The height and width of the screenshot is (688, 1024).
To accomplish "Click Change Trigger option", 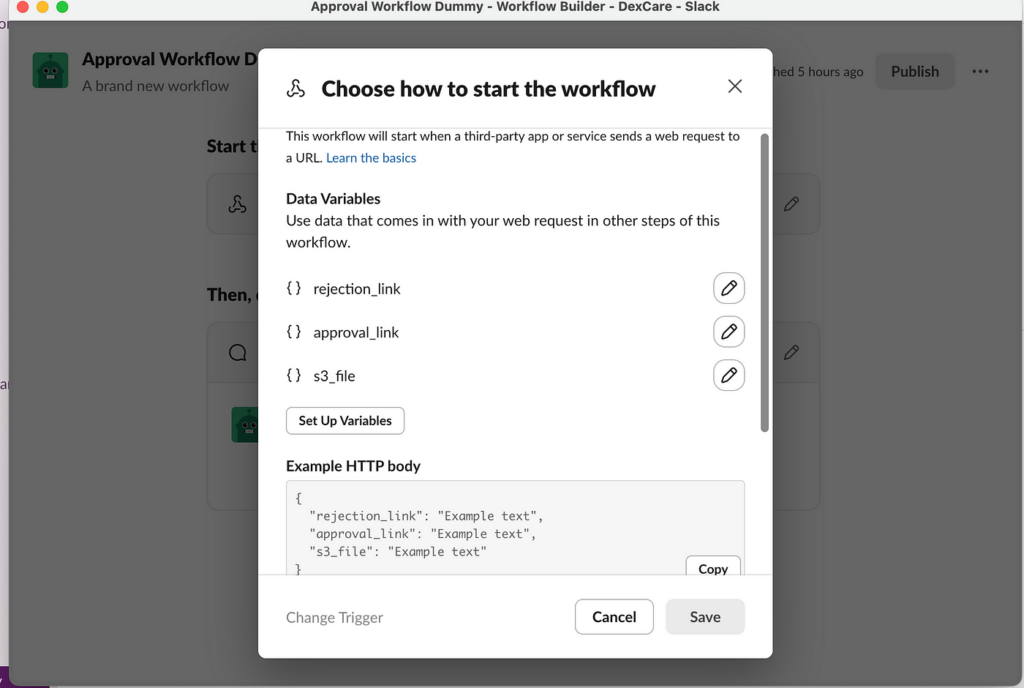I will tap(334, 617).
